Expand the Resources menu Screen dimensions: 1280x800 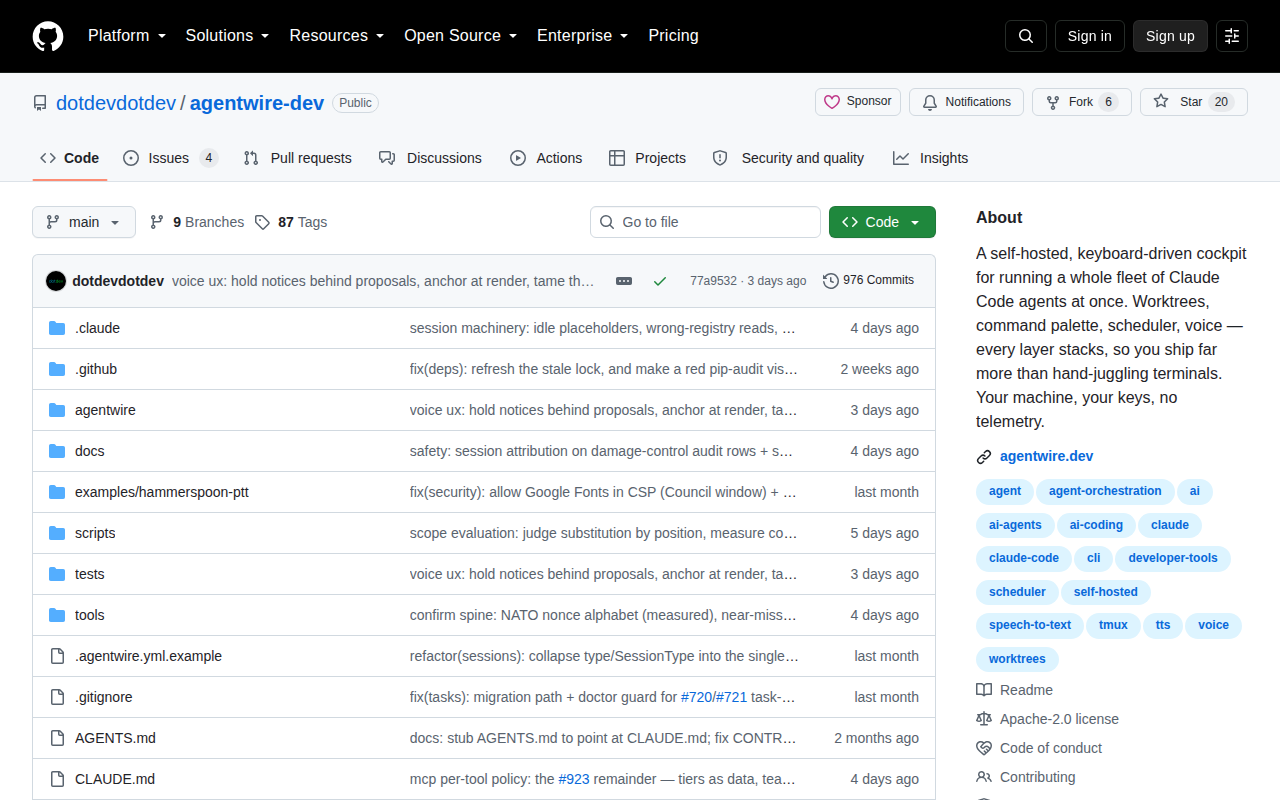point(337,36)
